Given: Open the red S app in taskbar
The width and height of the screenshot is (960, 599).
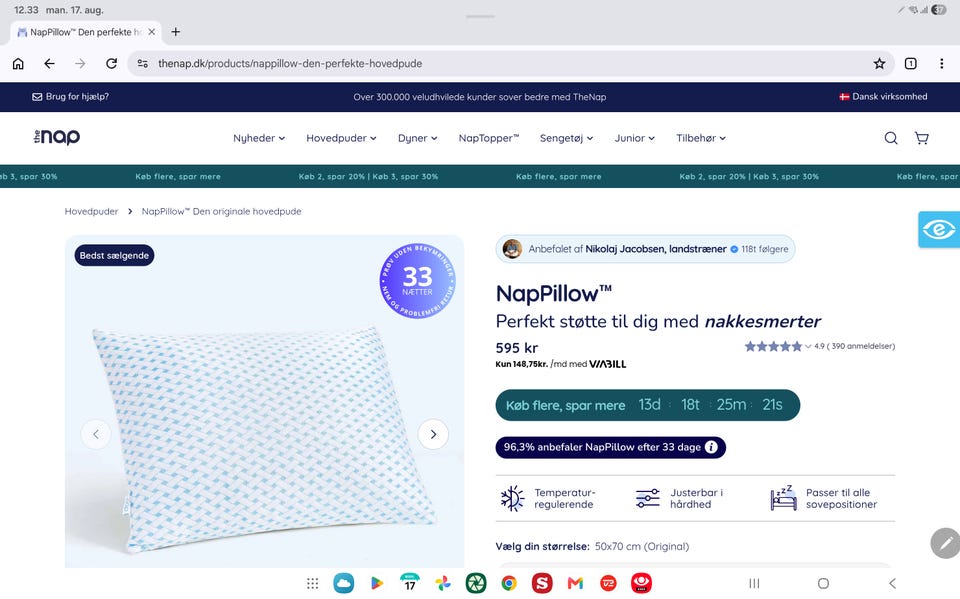Looking at the screenshot, I should [542, 583].
